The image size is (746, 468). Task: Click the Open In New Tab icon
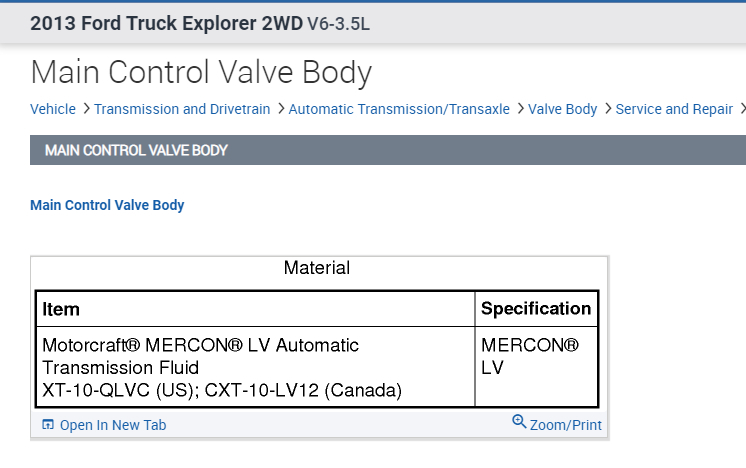click(48, 425)
